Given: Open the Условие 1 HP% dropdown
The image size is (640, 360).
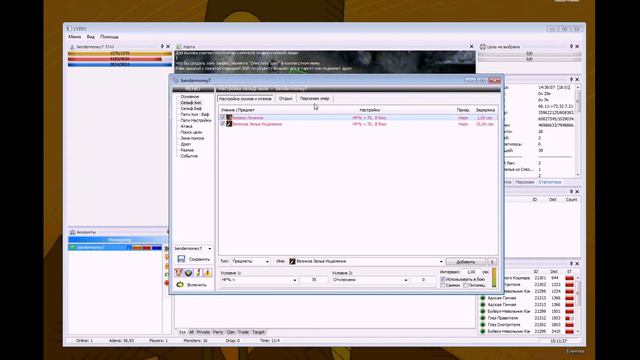Looking at the screenshot, I should [294, 280].
